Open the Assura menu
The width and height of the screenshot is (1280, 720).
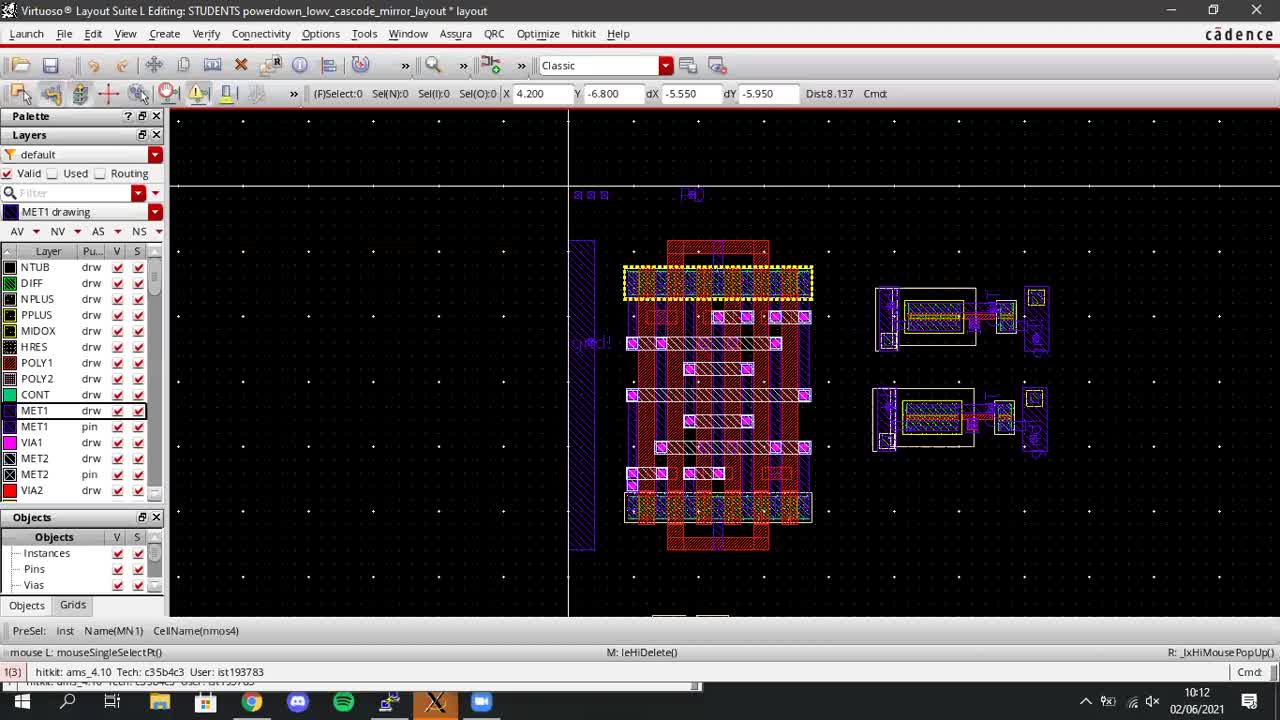coord(455,33)
